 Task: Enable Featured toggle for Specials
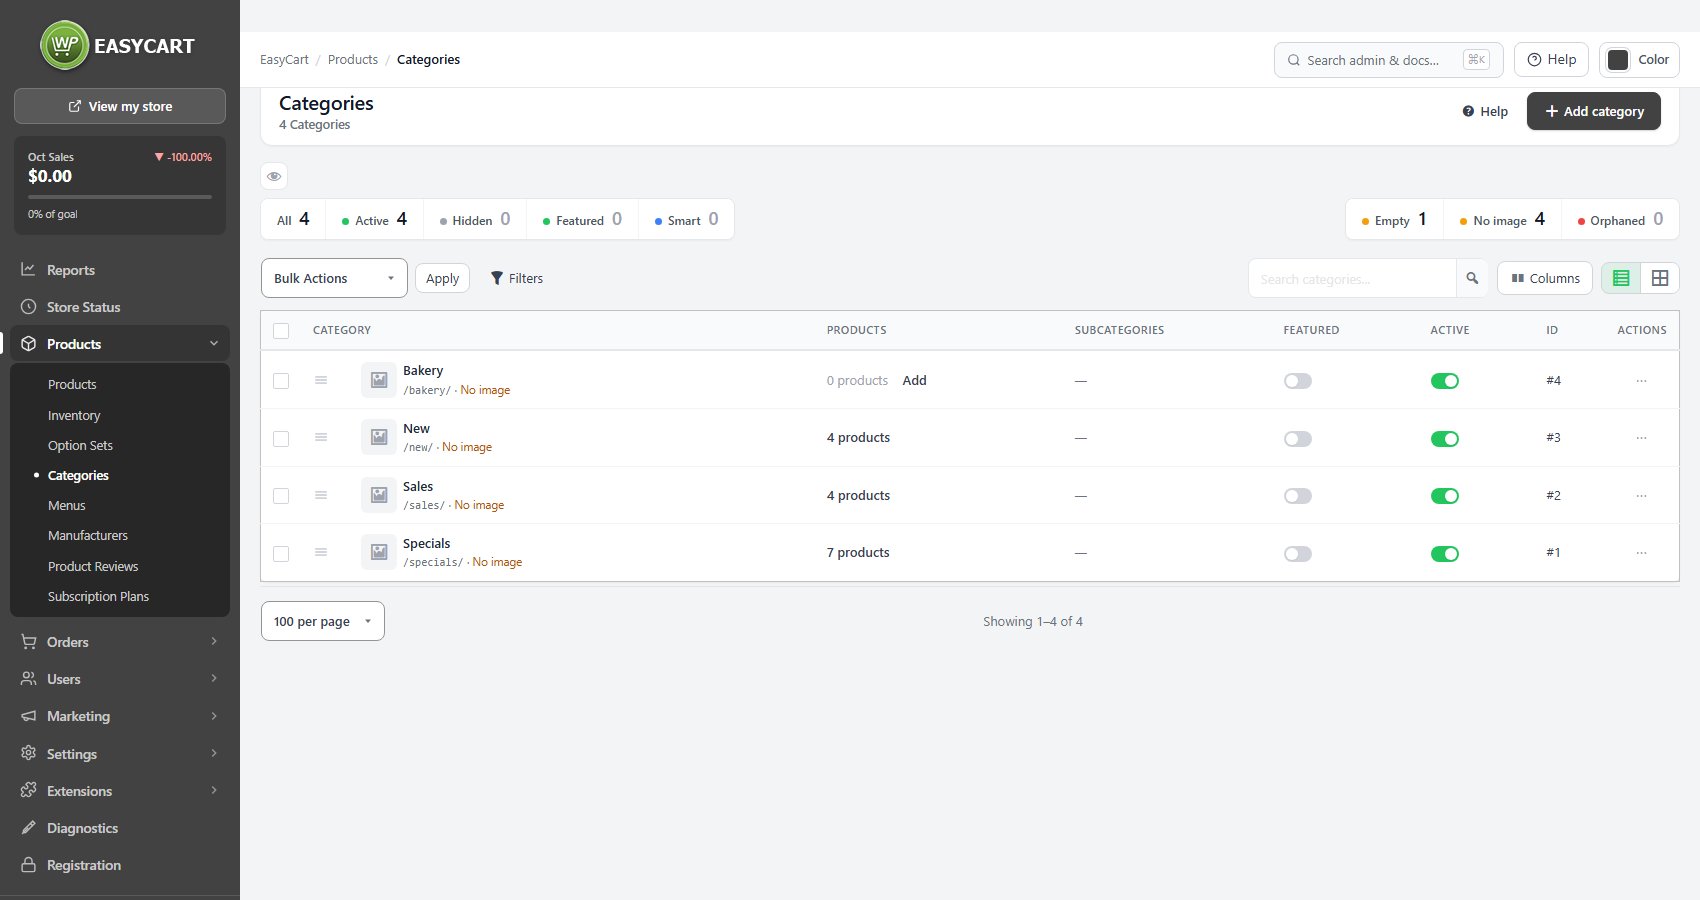coord(1298,554)
